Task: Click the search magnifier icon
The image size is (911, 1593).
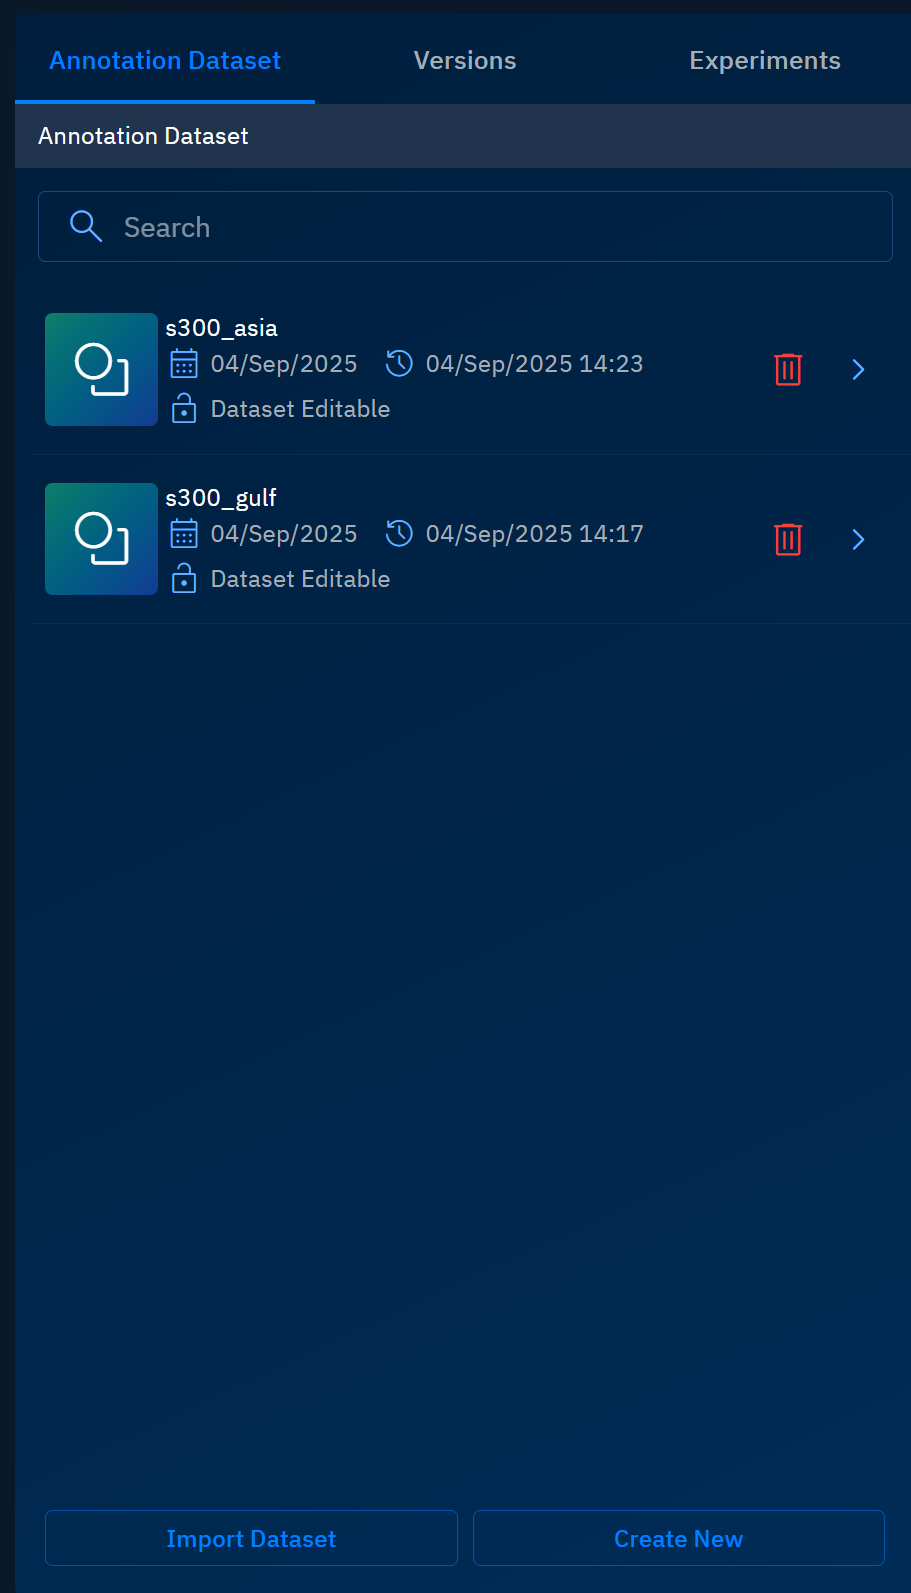Action: (x=86, y=226)
